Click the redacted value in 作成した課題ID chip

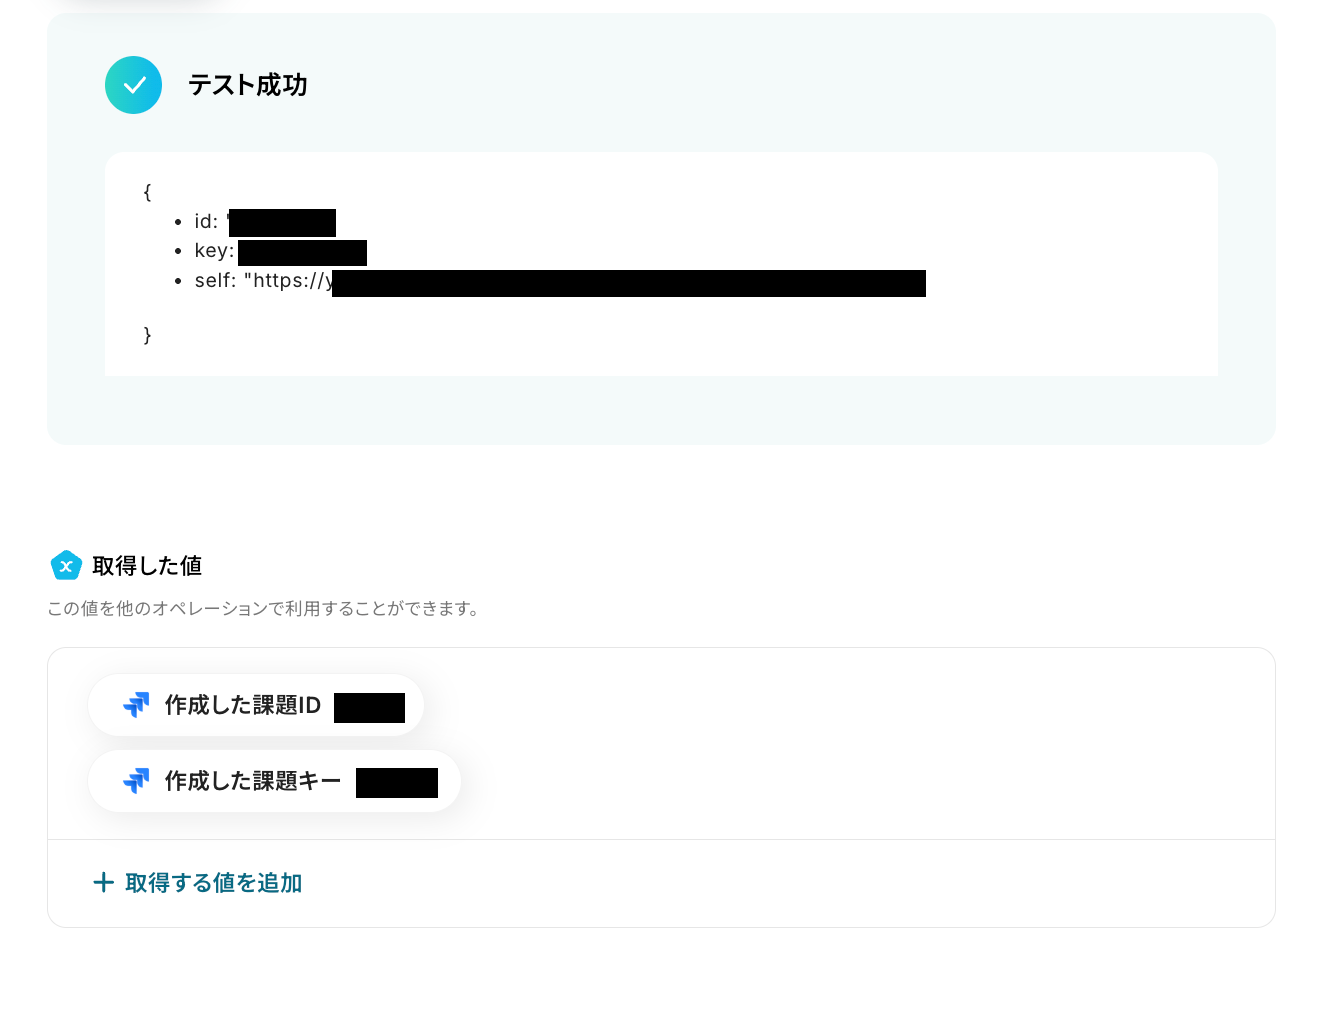(369, 707)
